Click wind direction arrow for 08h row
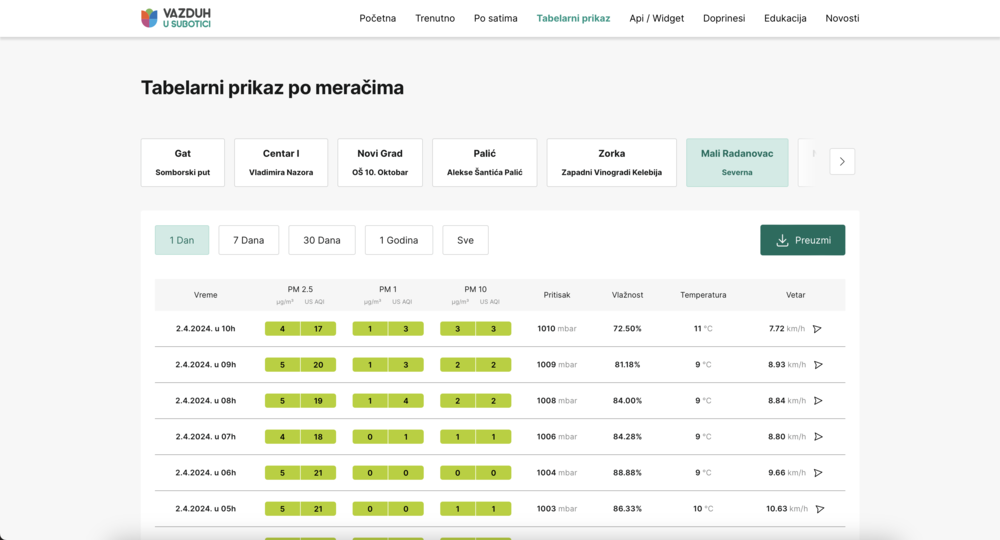 tap(818, 401)
